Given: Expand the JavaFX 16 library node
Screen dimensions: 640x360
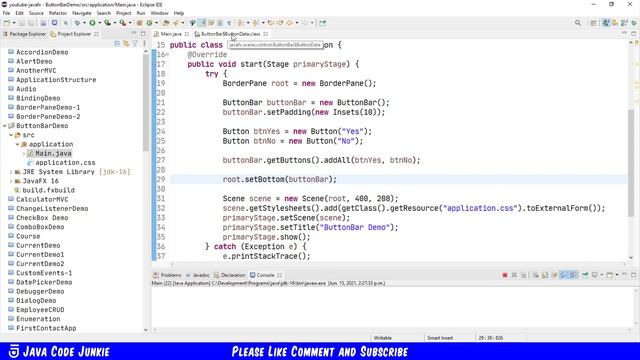Looking at the screenshot, I should [11, 181].
